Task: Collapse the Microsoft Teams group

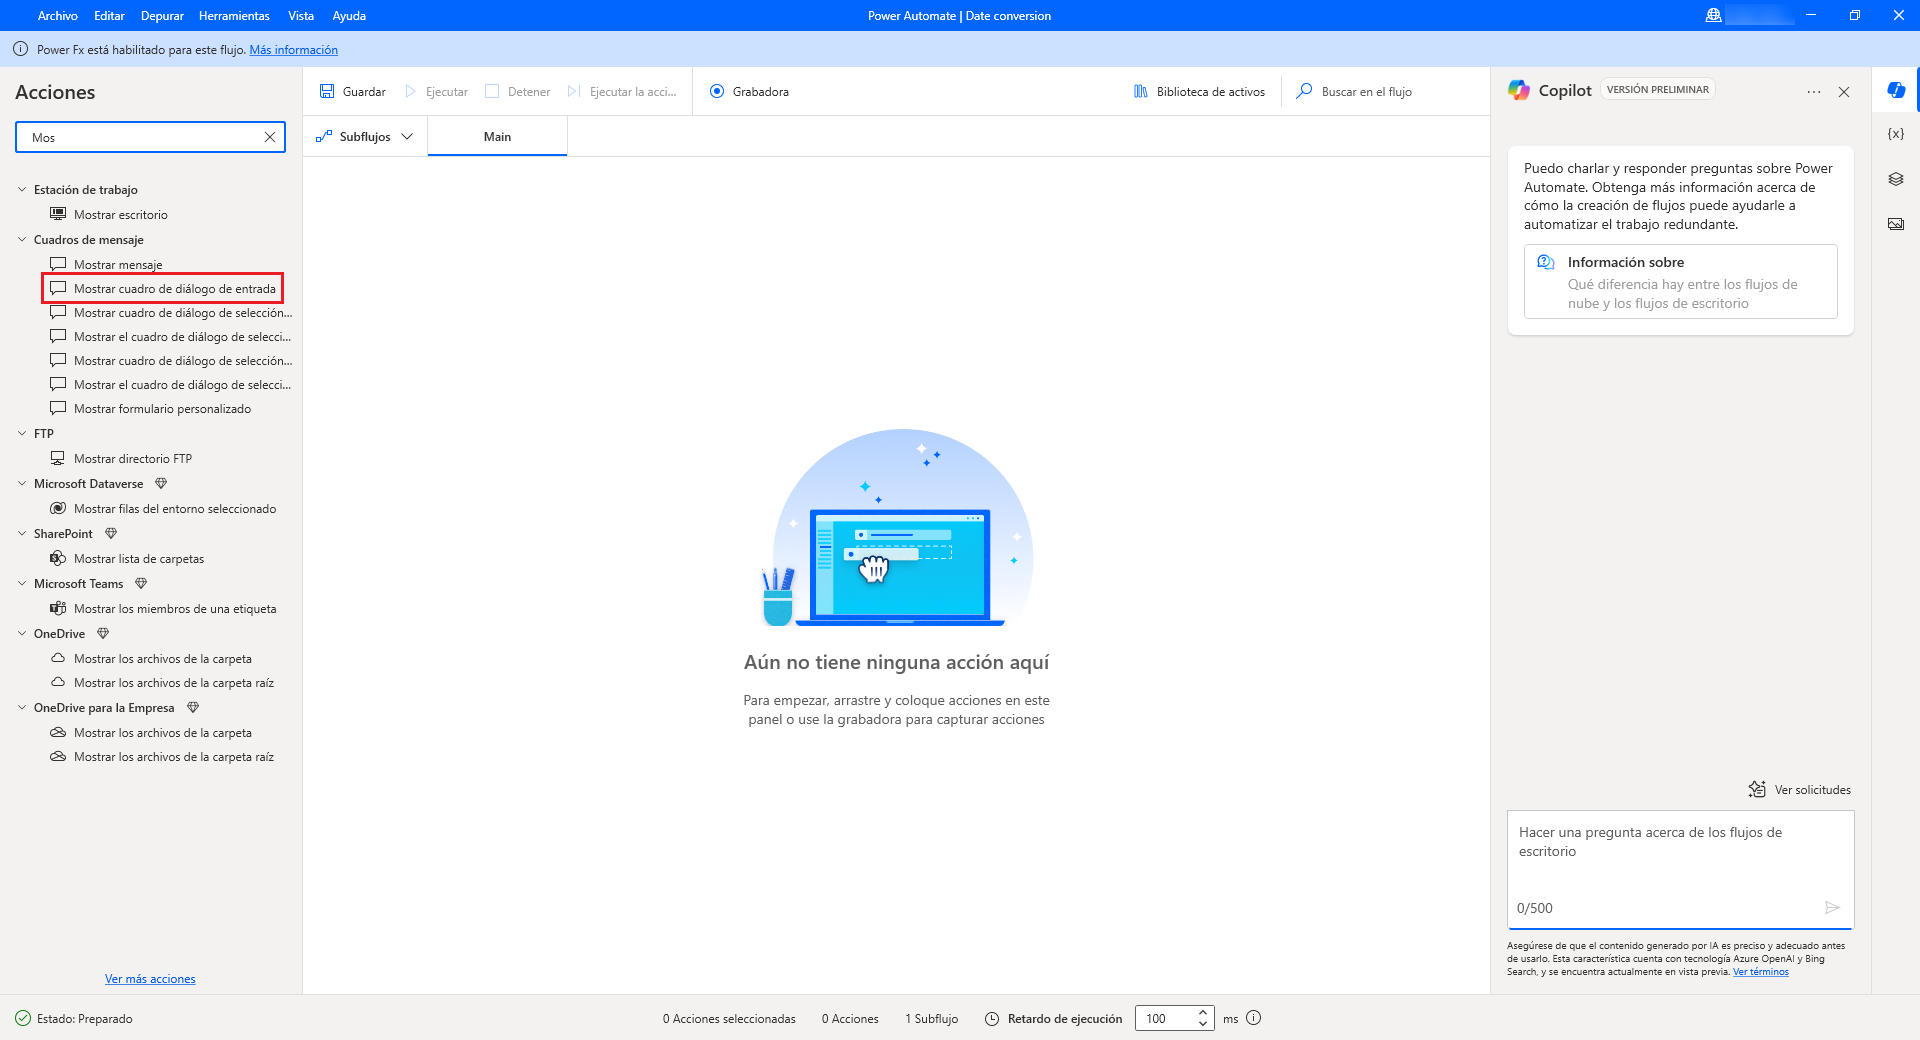Action: click(22, 583)
